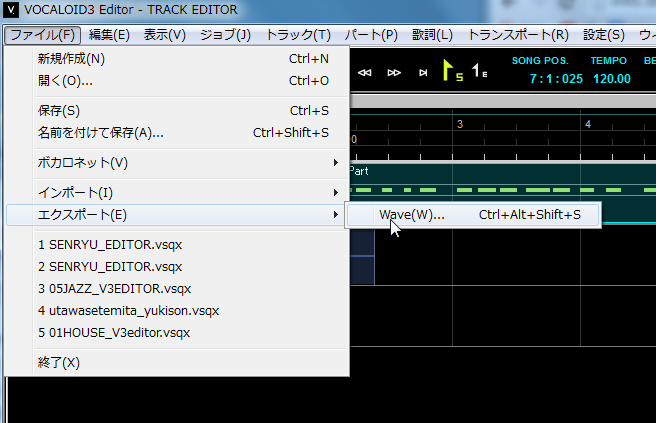Open the 歌詞(L) menu
Viewport: 656px width, 423px height.
[x=432, y=35]
